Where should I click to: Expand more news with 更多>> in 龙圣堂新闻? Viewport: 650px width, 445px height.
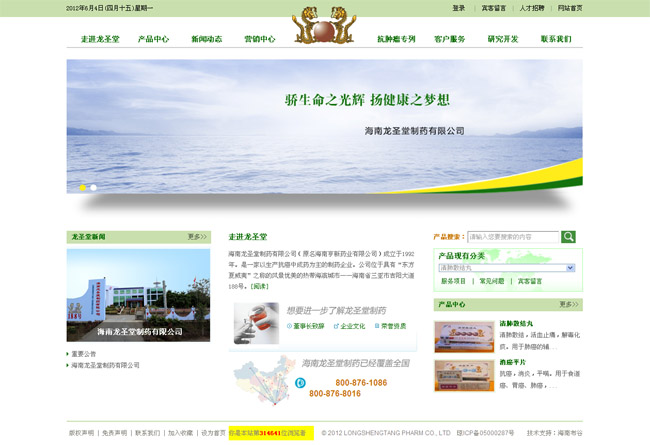197,237
